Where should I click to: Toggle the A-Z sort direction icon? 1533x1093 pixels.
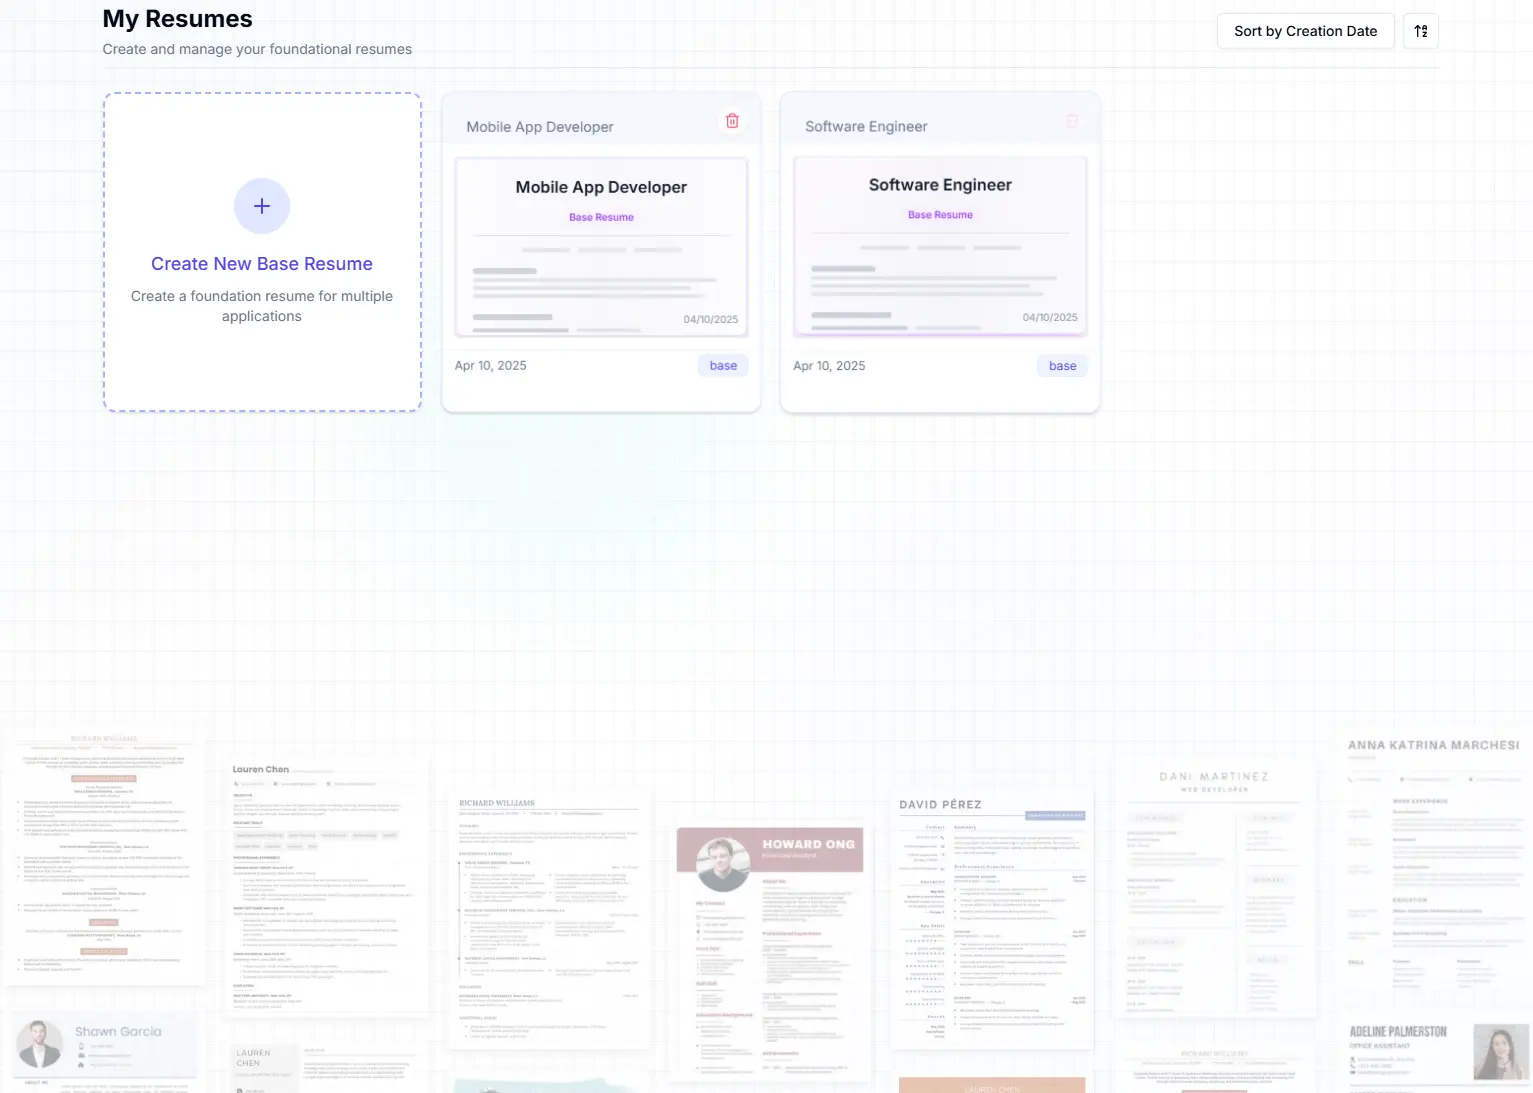(x=1420, y=31)
